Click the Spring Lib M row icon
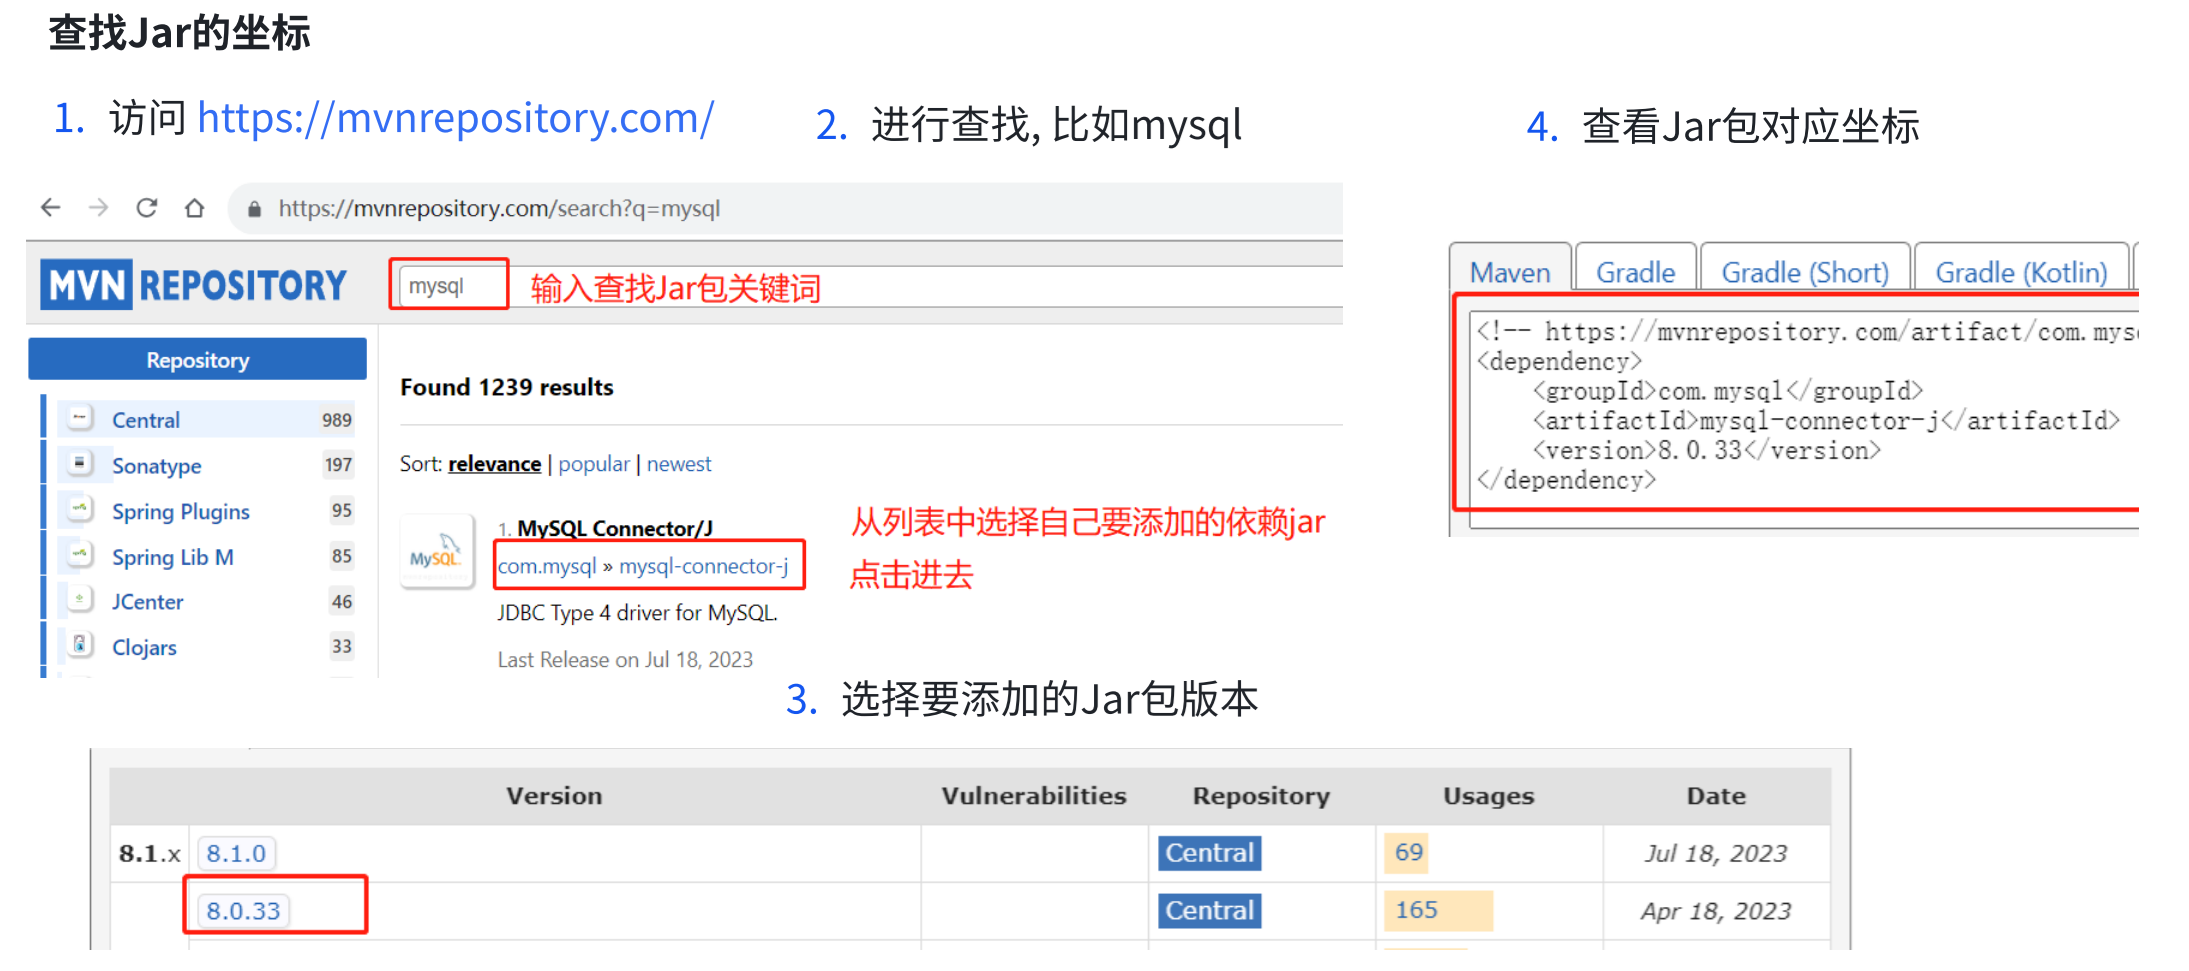 tap(80, 555)
